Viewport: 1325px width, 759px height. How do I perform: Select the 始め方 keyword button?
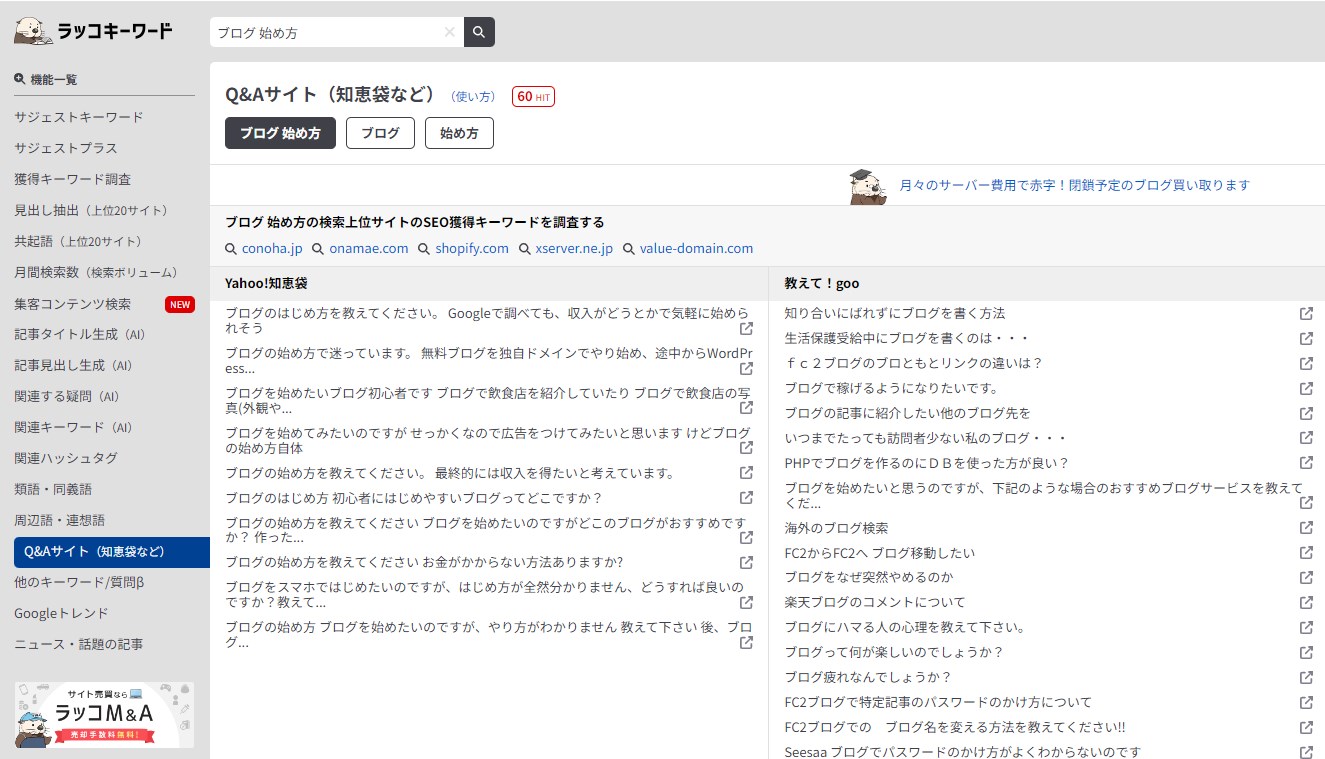[x=459, y=133]
